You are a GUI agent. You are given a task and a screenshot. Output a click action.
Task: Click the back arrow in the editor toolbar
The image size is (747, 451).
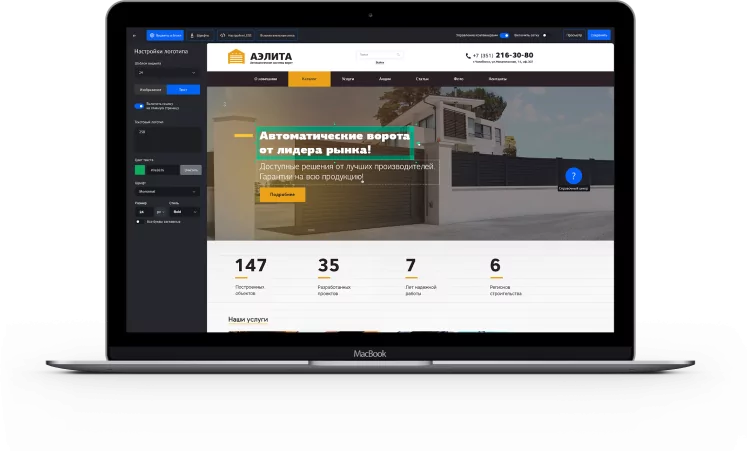134,35
